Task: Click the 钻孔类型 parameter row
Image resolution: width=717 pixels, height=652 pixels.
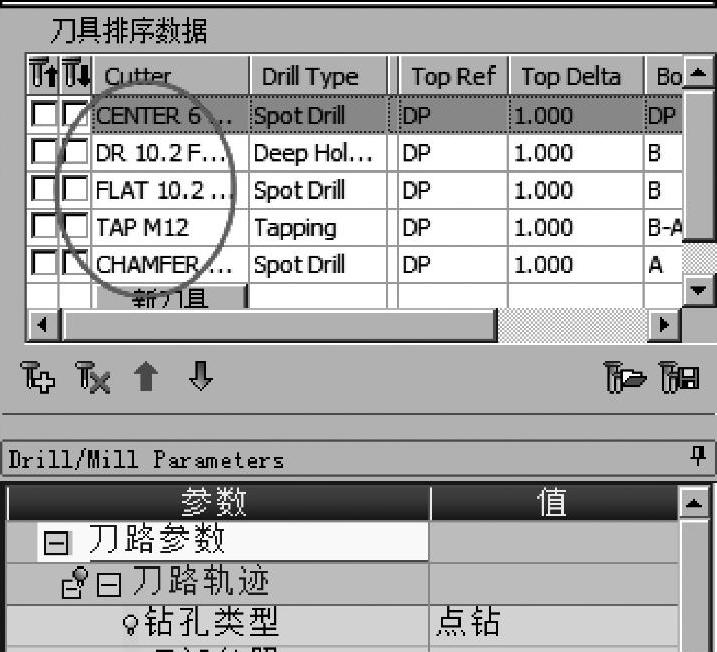Action: [x=342, y=624]
